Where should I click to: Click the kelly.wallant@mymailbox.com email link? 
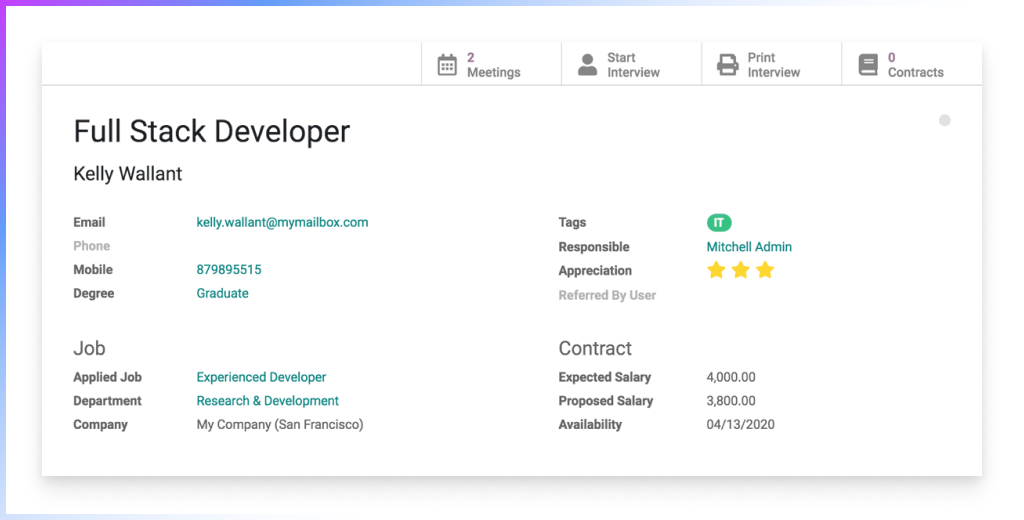point(282,222)
